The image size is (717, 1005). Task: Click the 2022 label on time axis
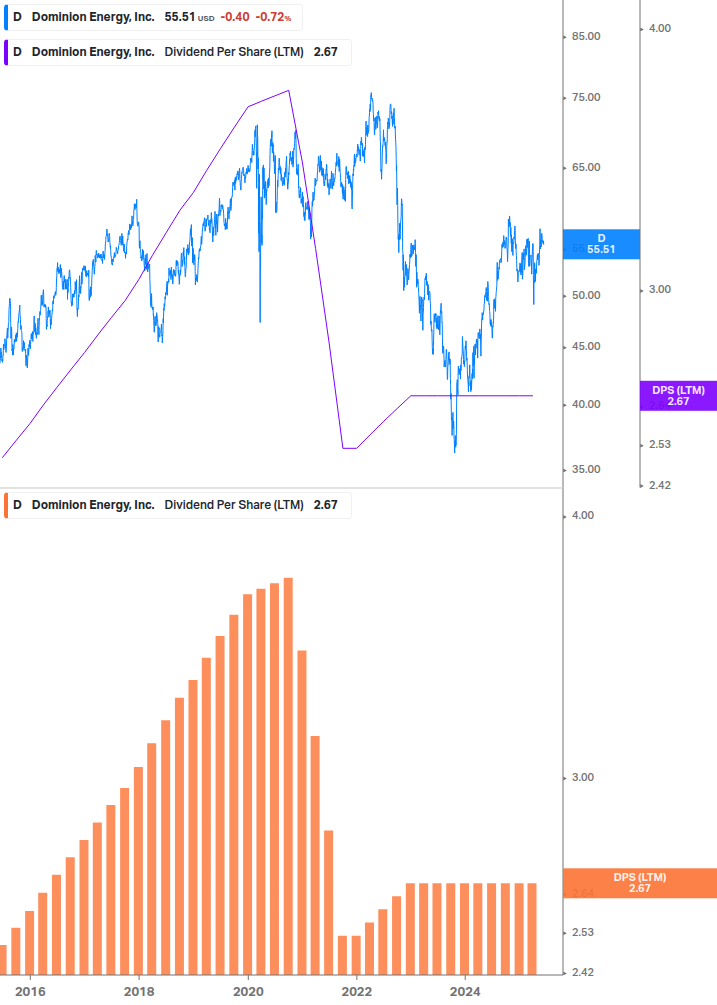coord(356,992)
